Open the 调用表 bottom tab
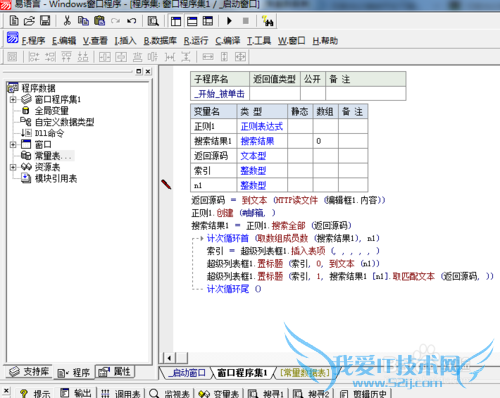 pos(120,394)
